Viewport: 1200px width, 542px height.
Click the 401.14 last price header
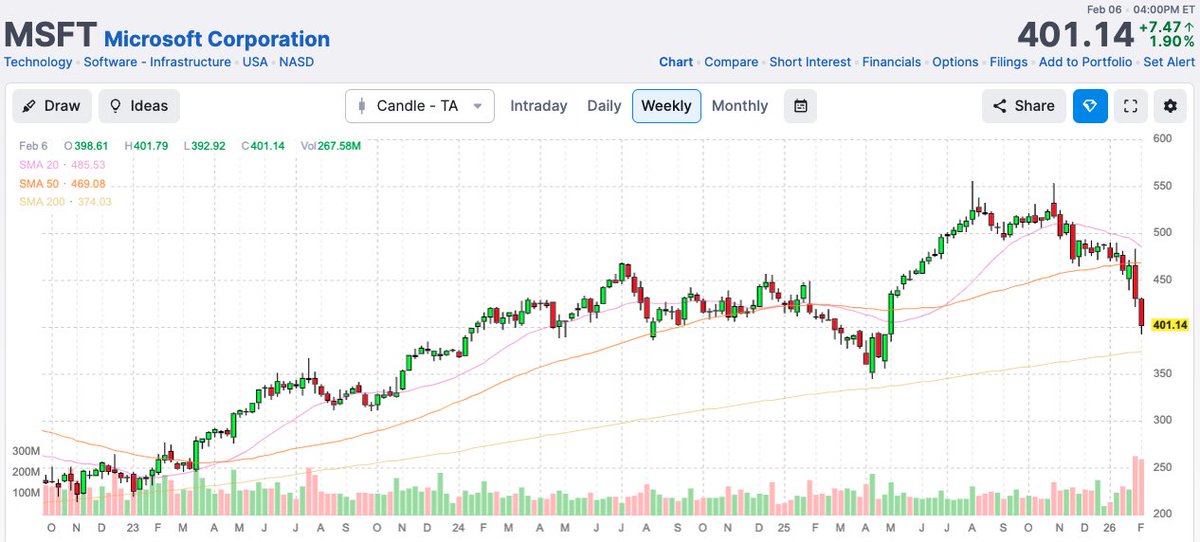pyautogui.click(x=1074, y=35)
